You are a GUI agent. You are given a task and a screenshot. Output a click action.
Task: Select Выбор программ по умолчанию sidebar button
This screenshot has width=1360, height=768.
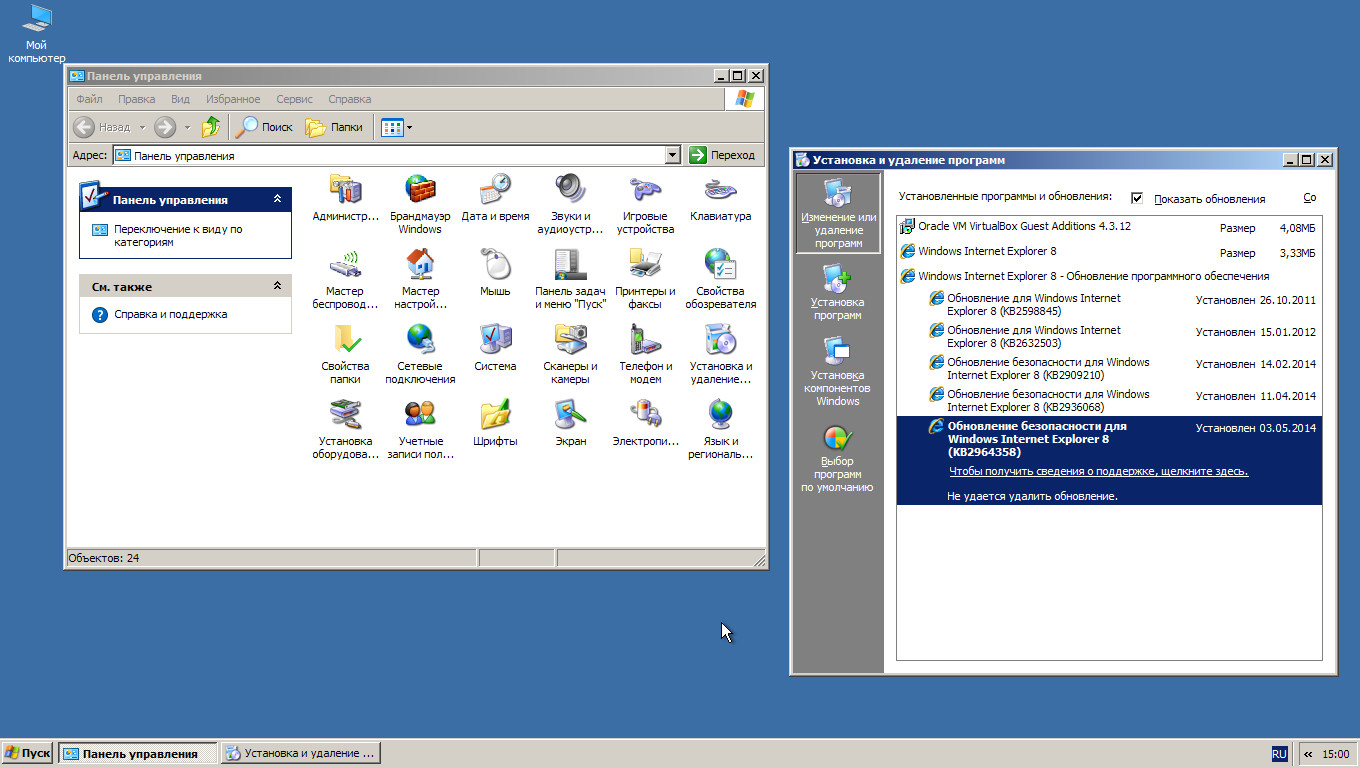coord(838,458)
